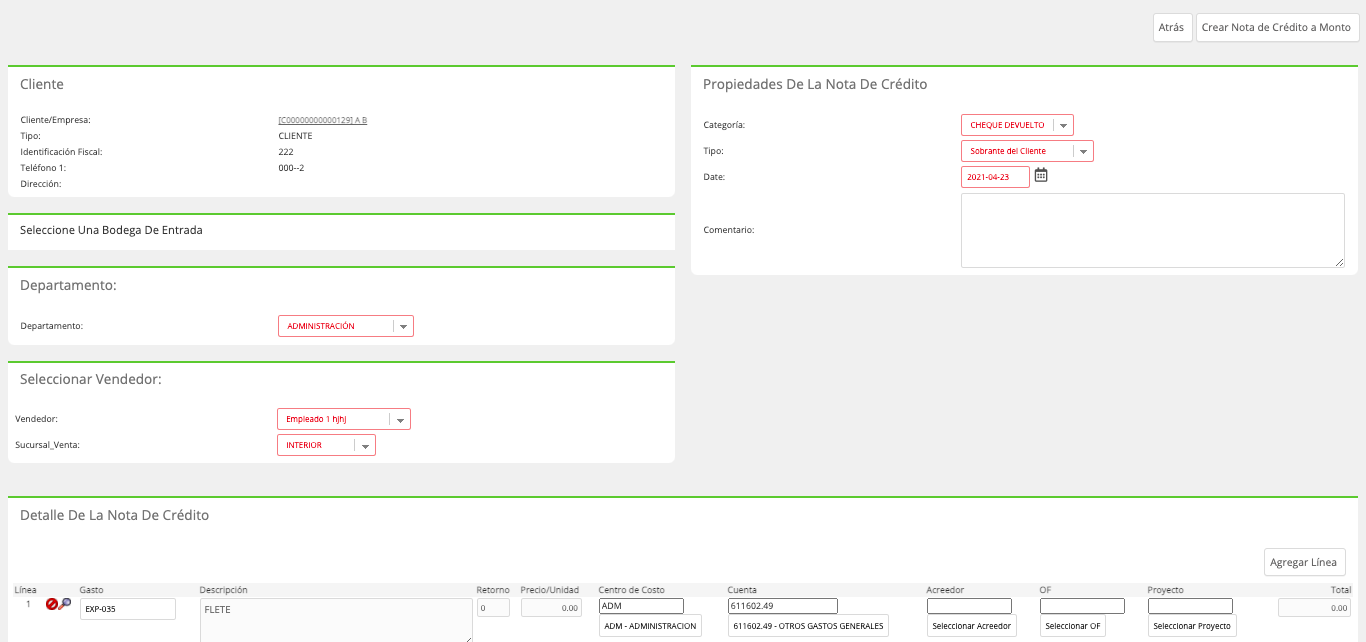Click into the Comentario text area
The image size is (1366, 642).
pos(1153,230)
